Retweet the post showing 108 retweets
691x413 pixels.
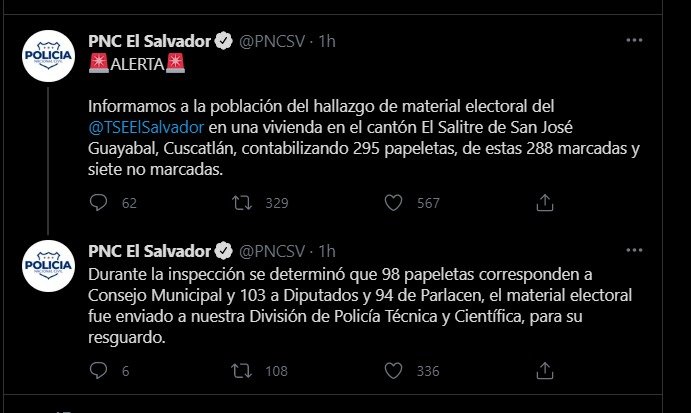241,372
